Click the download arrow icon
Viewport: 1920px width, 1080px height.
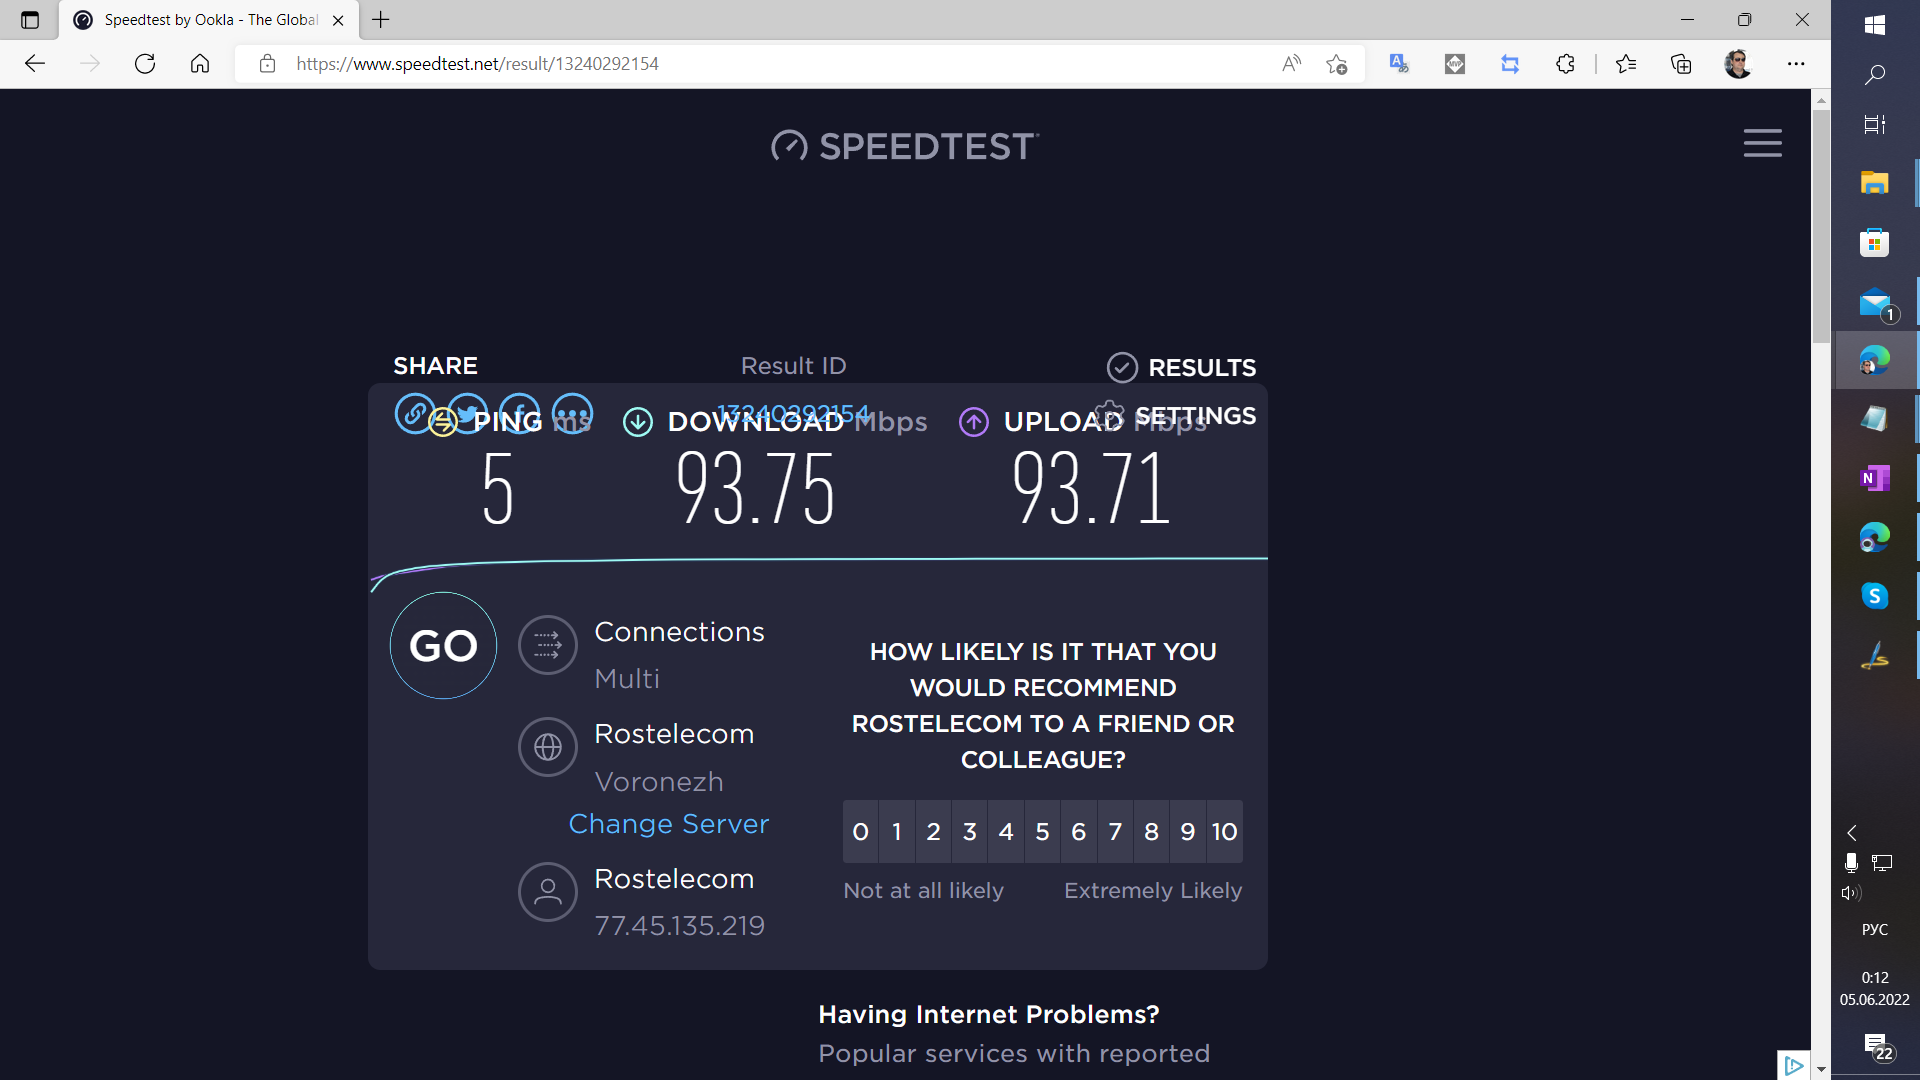(636, 422)
